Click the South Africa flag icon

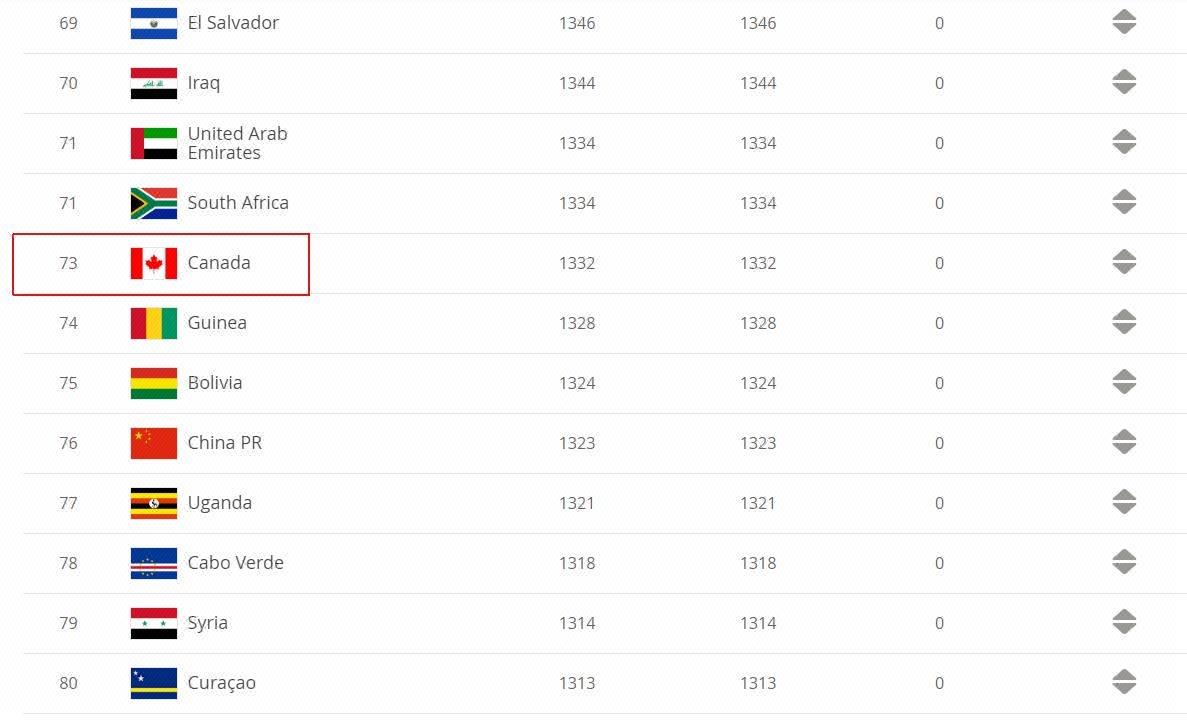153,203
